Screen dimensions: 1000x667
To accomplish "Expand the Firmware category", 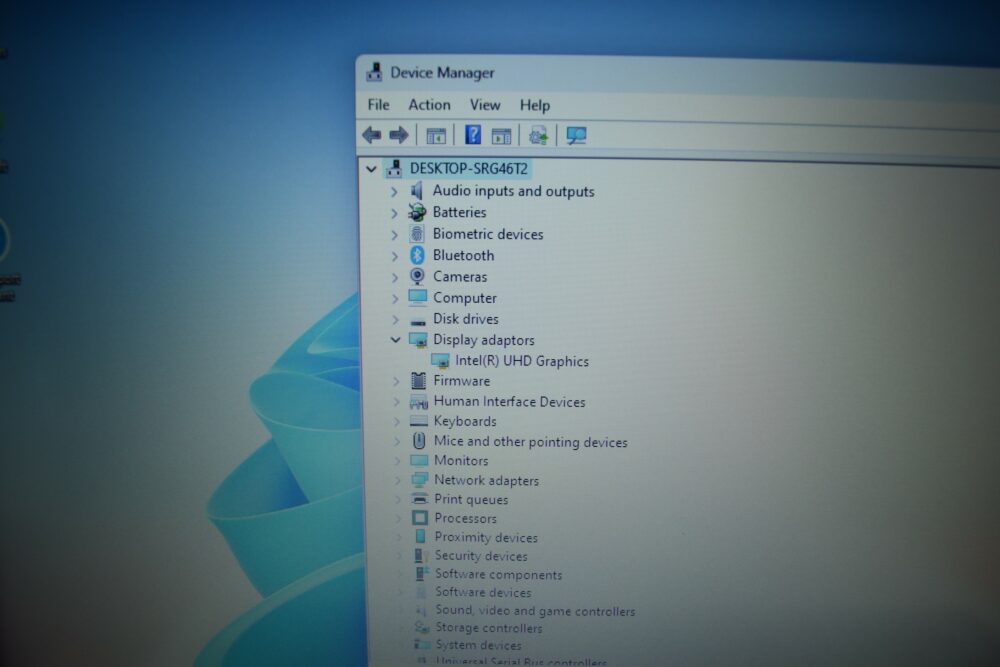I will 396,381.
